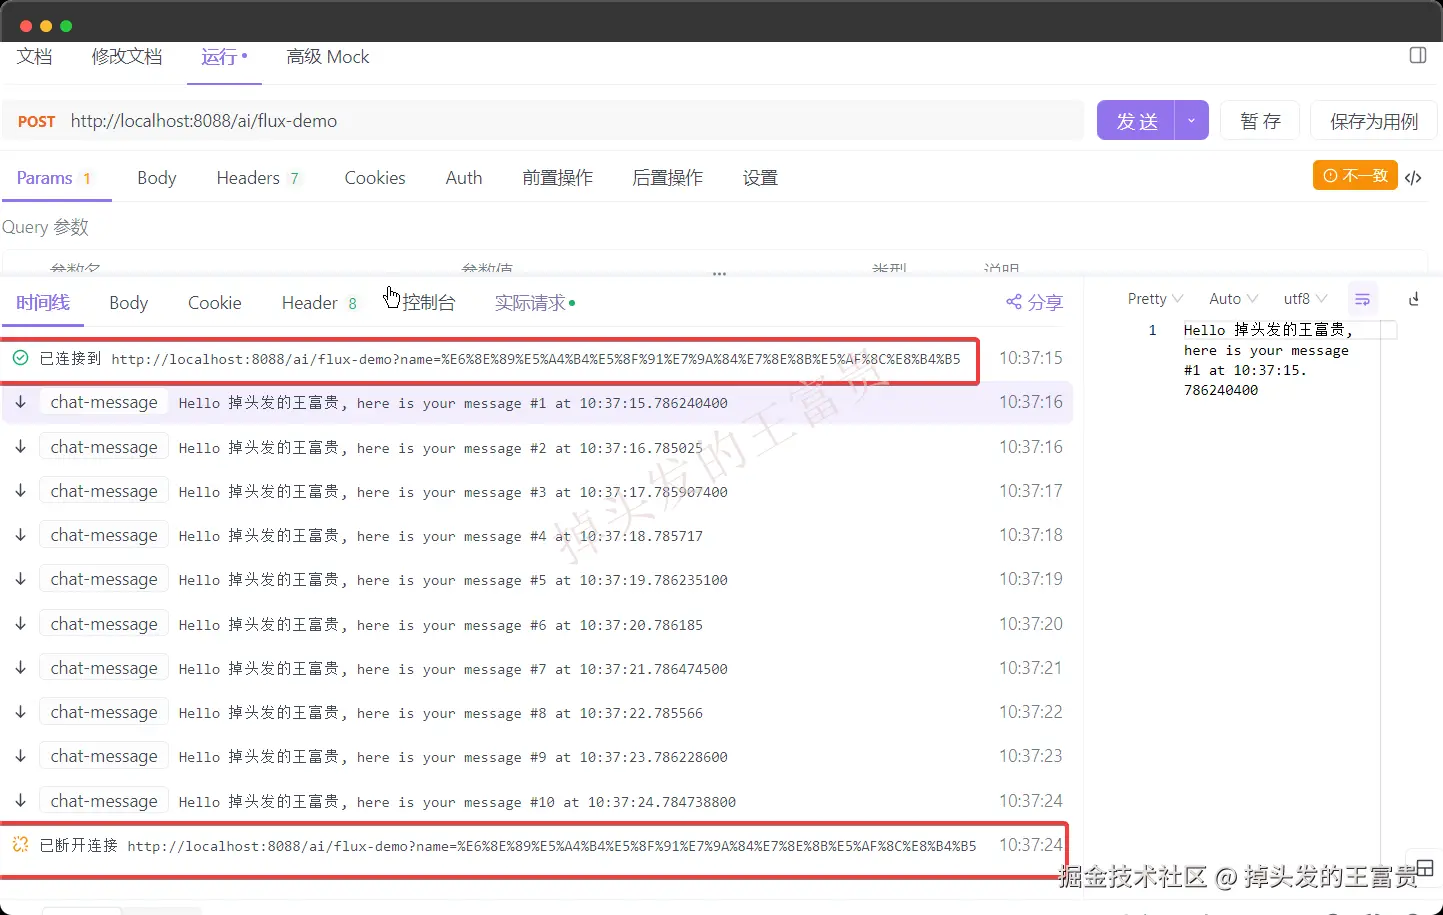Click timestamp 10:37:20 in timeline
This screenshot has height=915, width=1443.
click(x=1031, y=624)
